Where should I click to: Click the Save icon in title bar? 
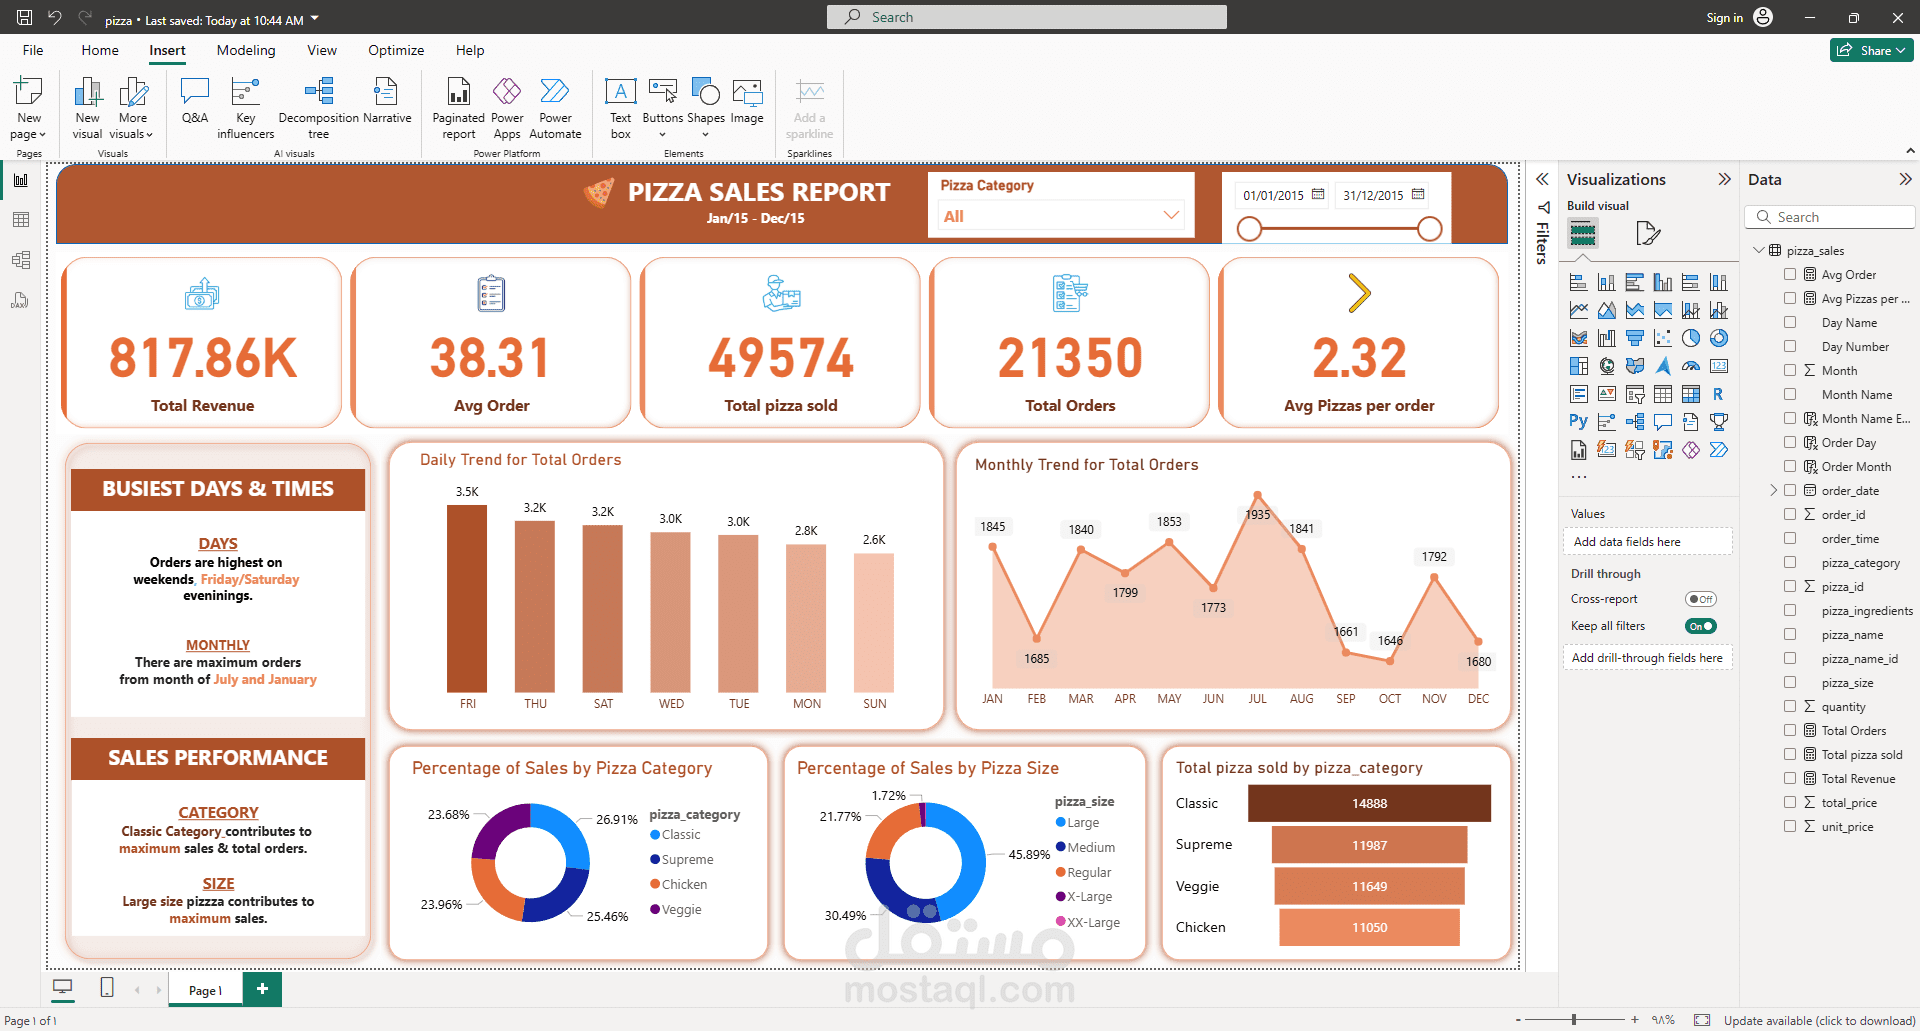[x=25, y=18]
